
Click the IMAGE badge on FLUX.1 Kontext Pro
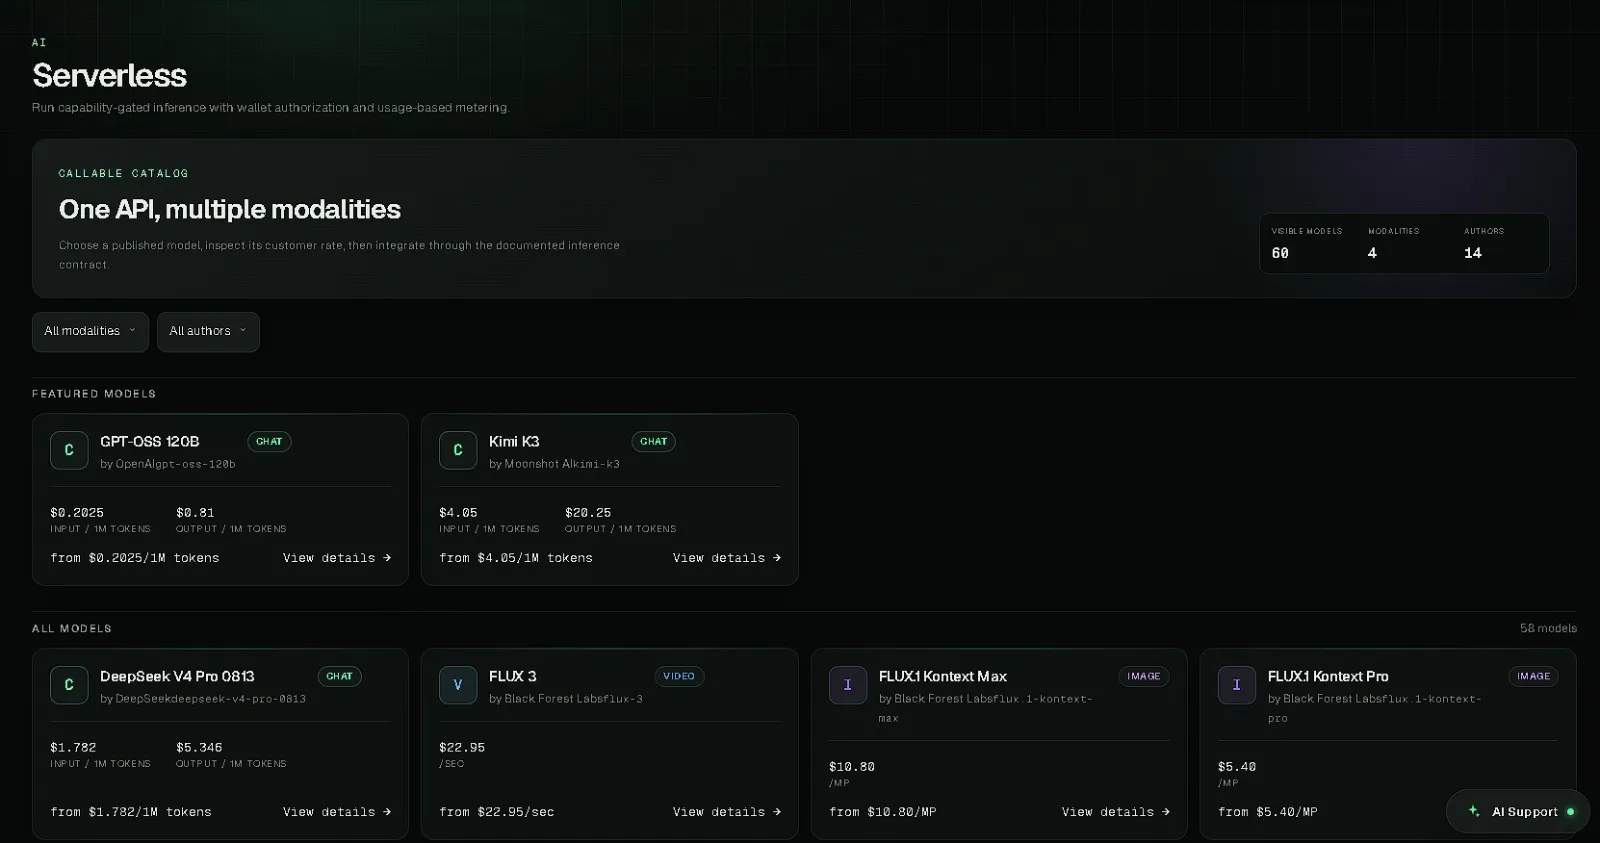[x=1533, y=676]
